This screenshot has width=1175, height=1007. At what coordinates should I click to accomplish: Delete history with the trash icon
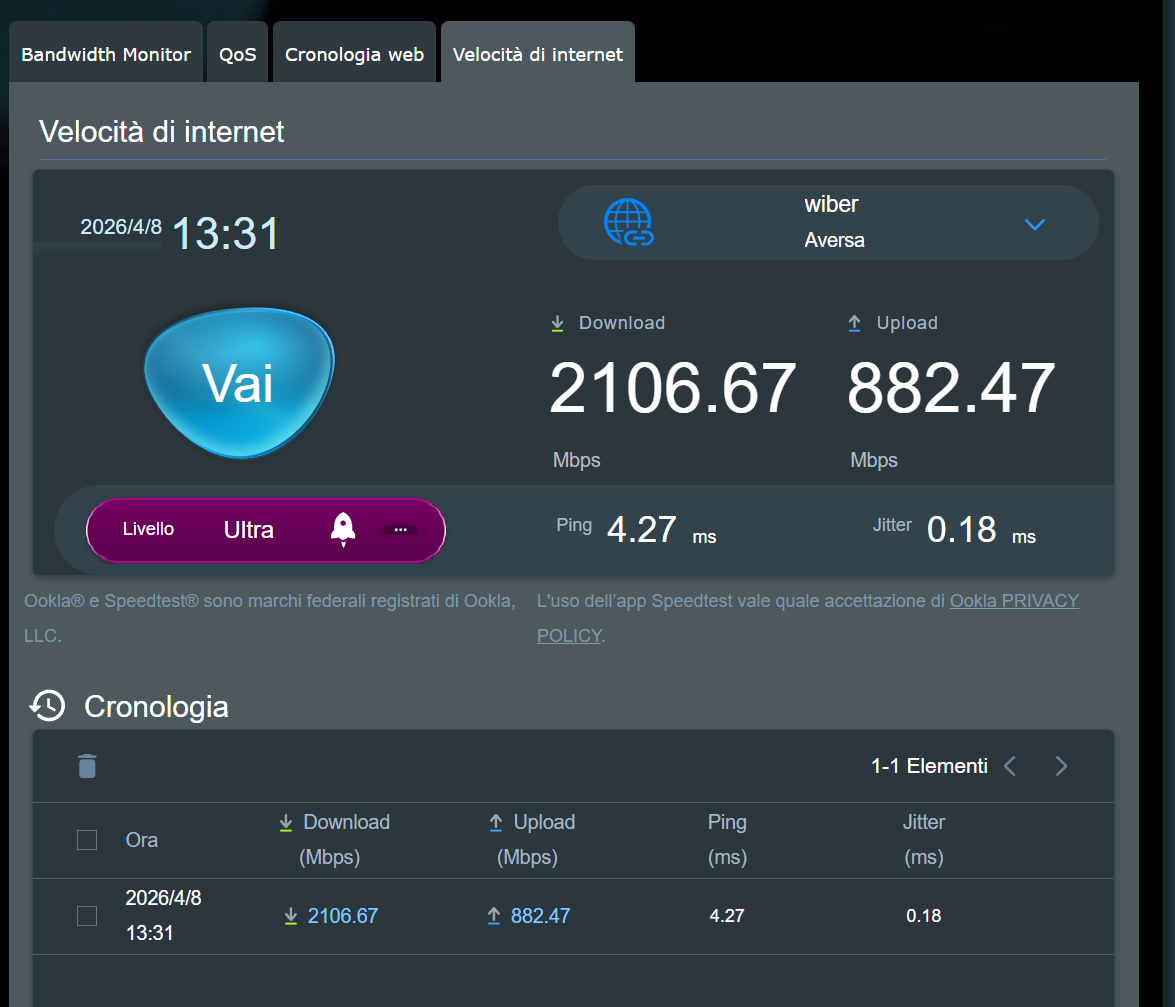coord(88,766)
